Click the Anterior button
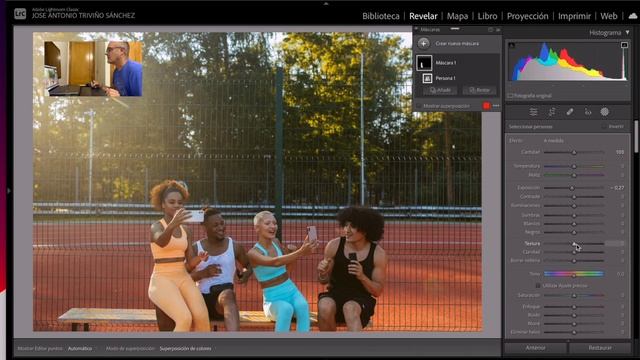640x360 pixels. (536, 348)
